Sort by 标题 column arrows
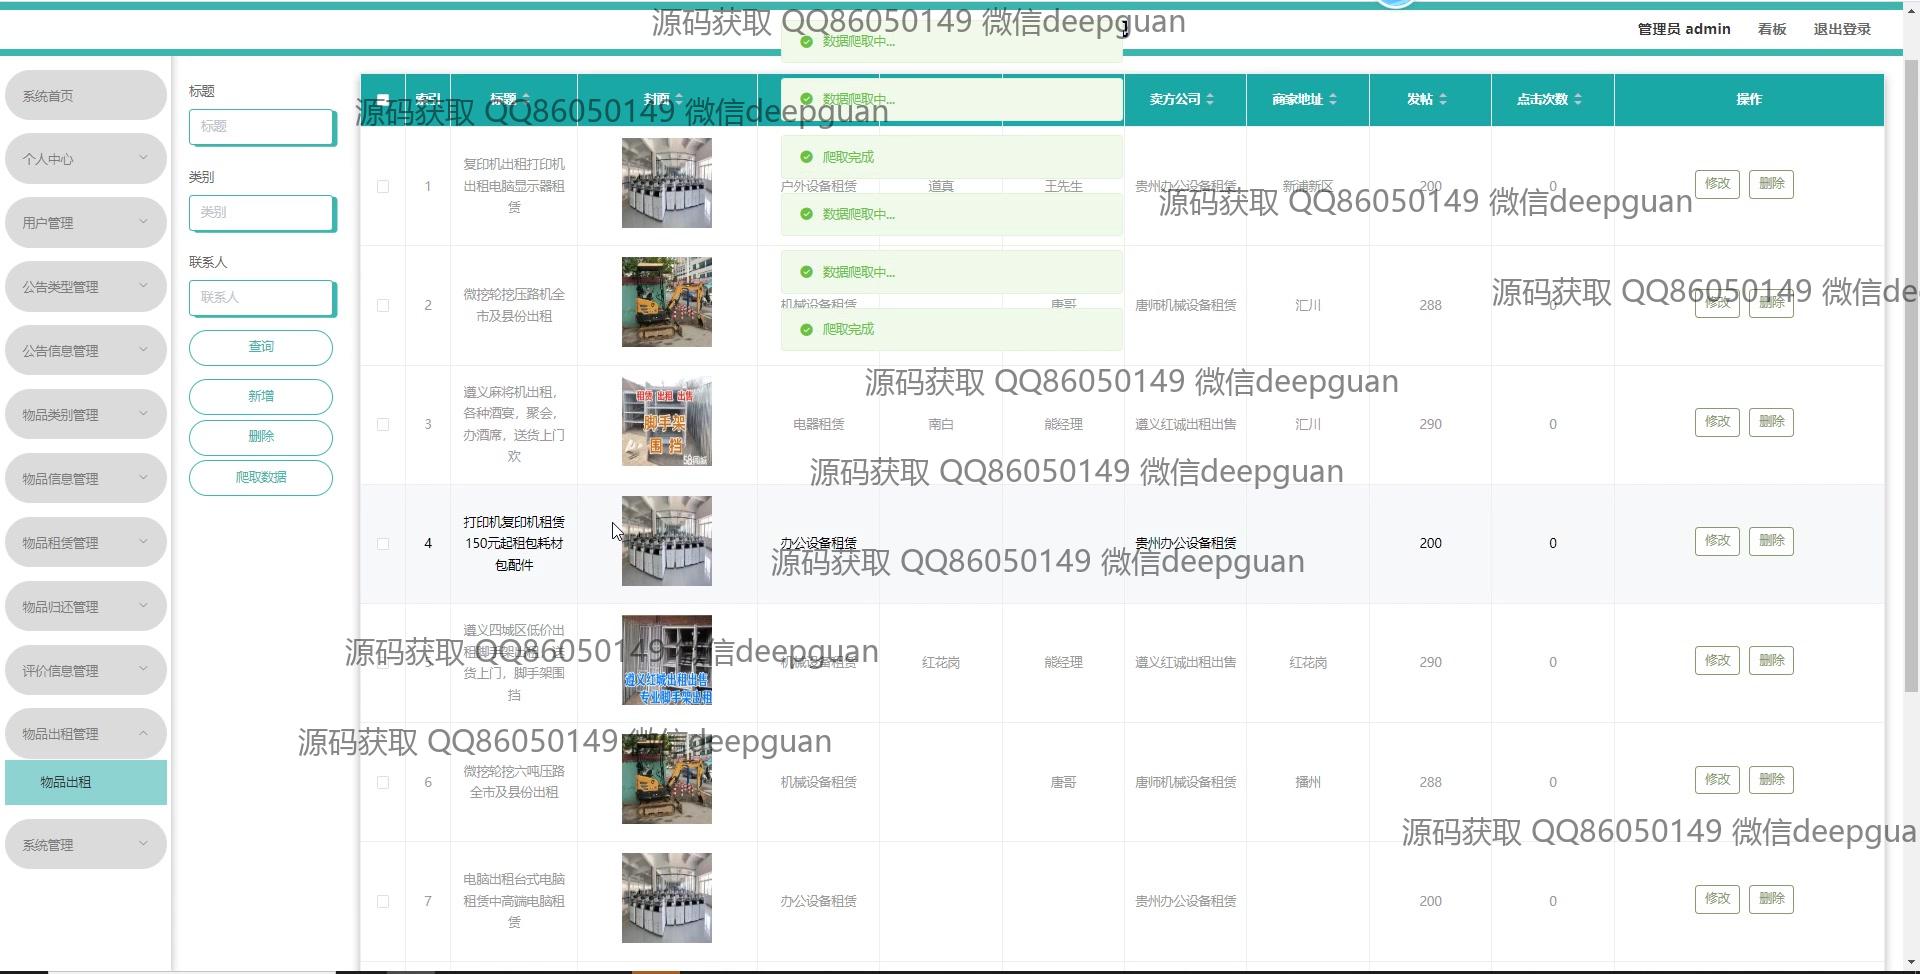 526,99
